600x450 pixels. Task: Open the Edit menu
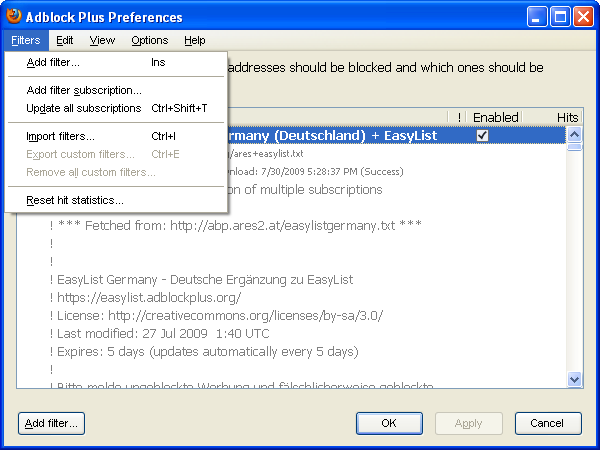(65, 40)
